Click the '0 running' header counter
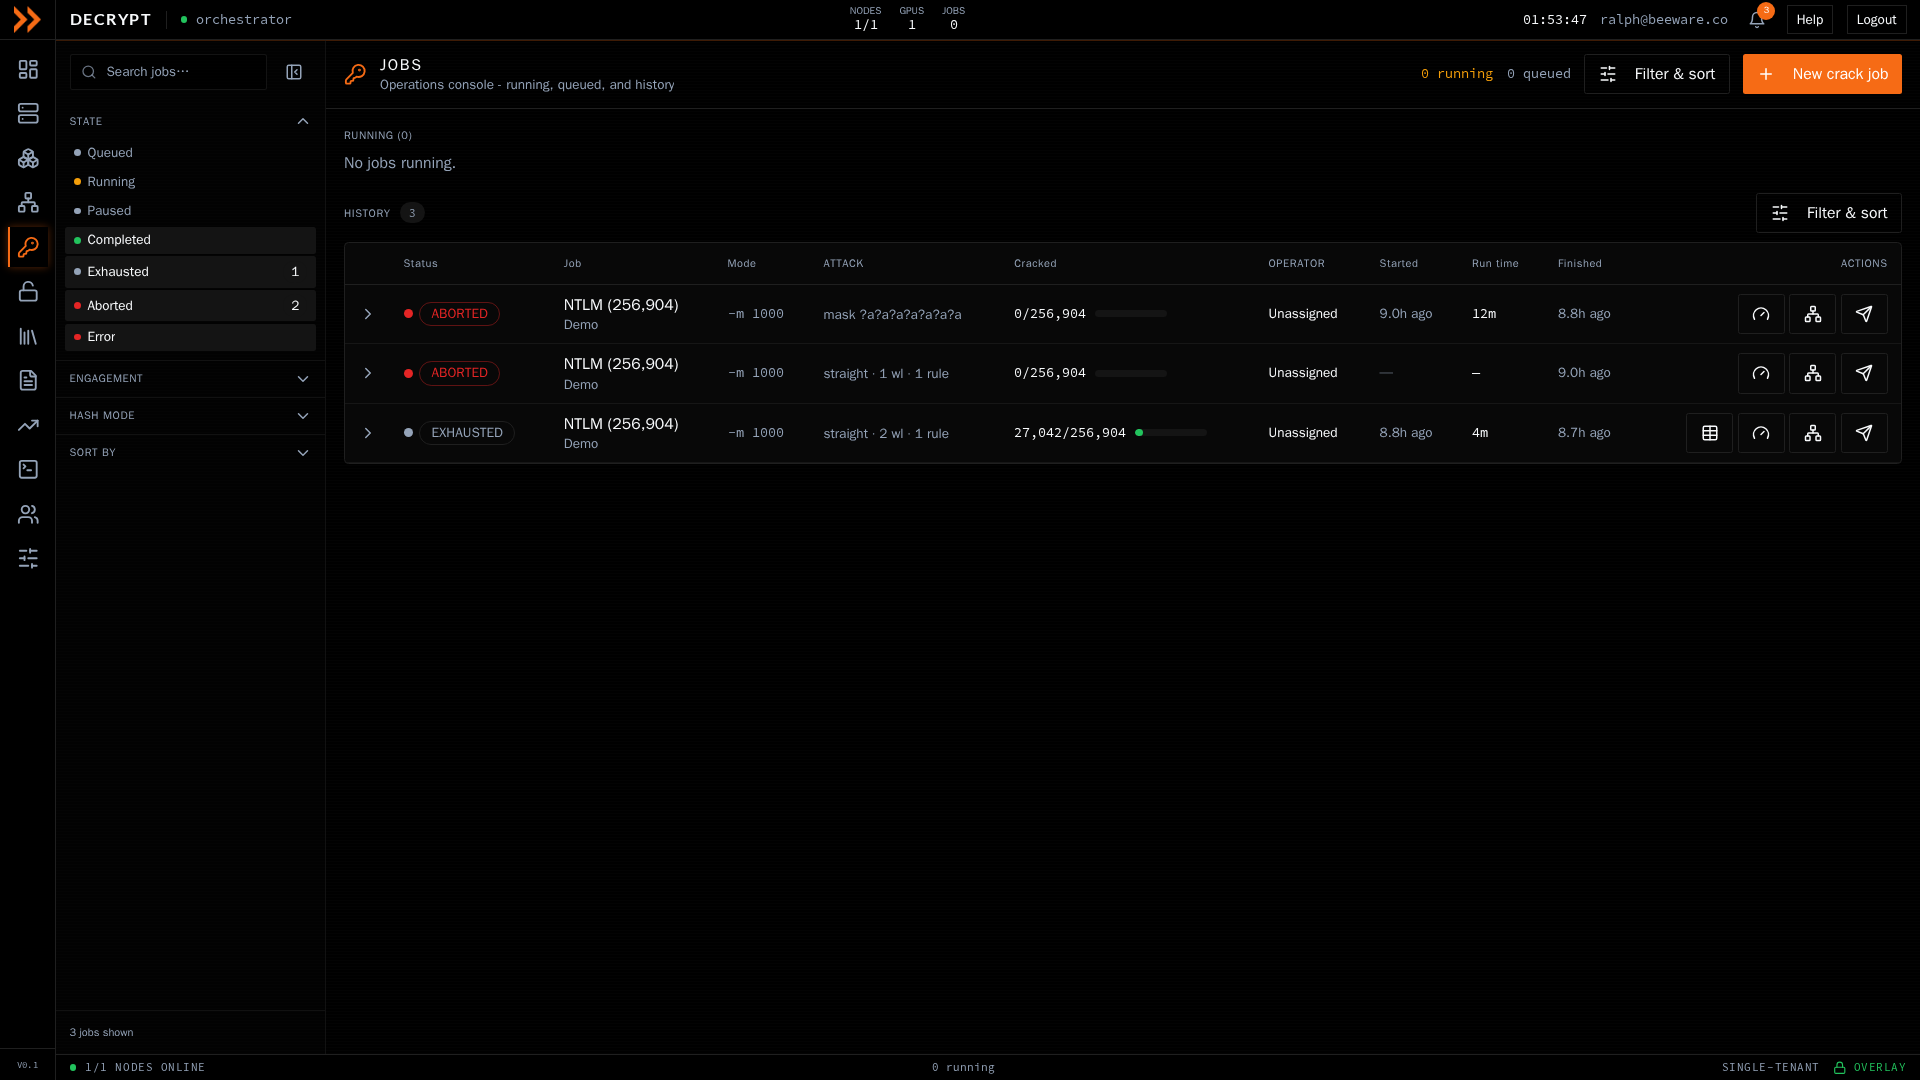 (x=1456, y=74)
